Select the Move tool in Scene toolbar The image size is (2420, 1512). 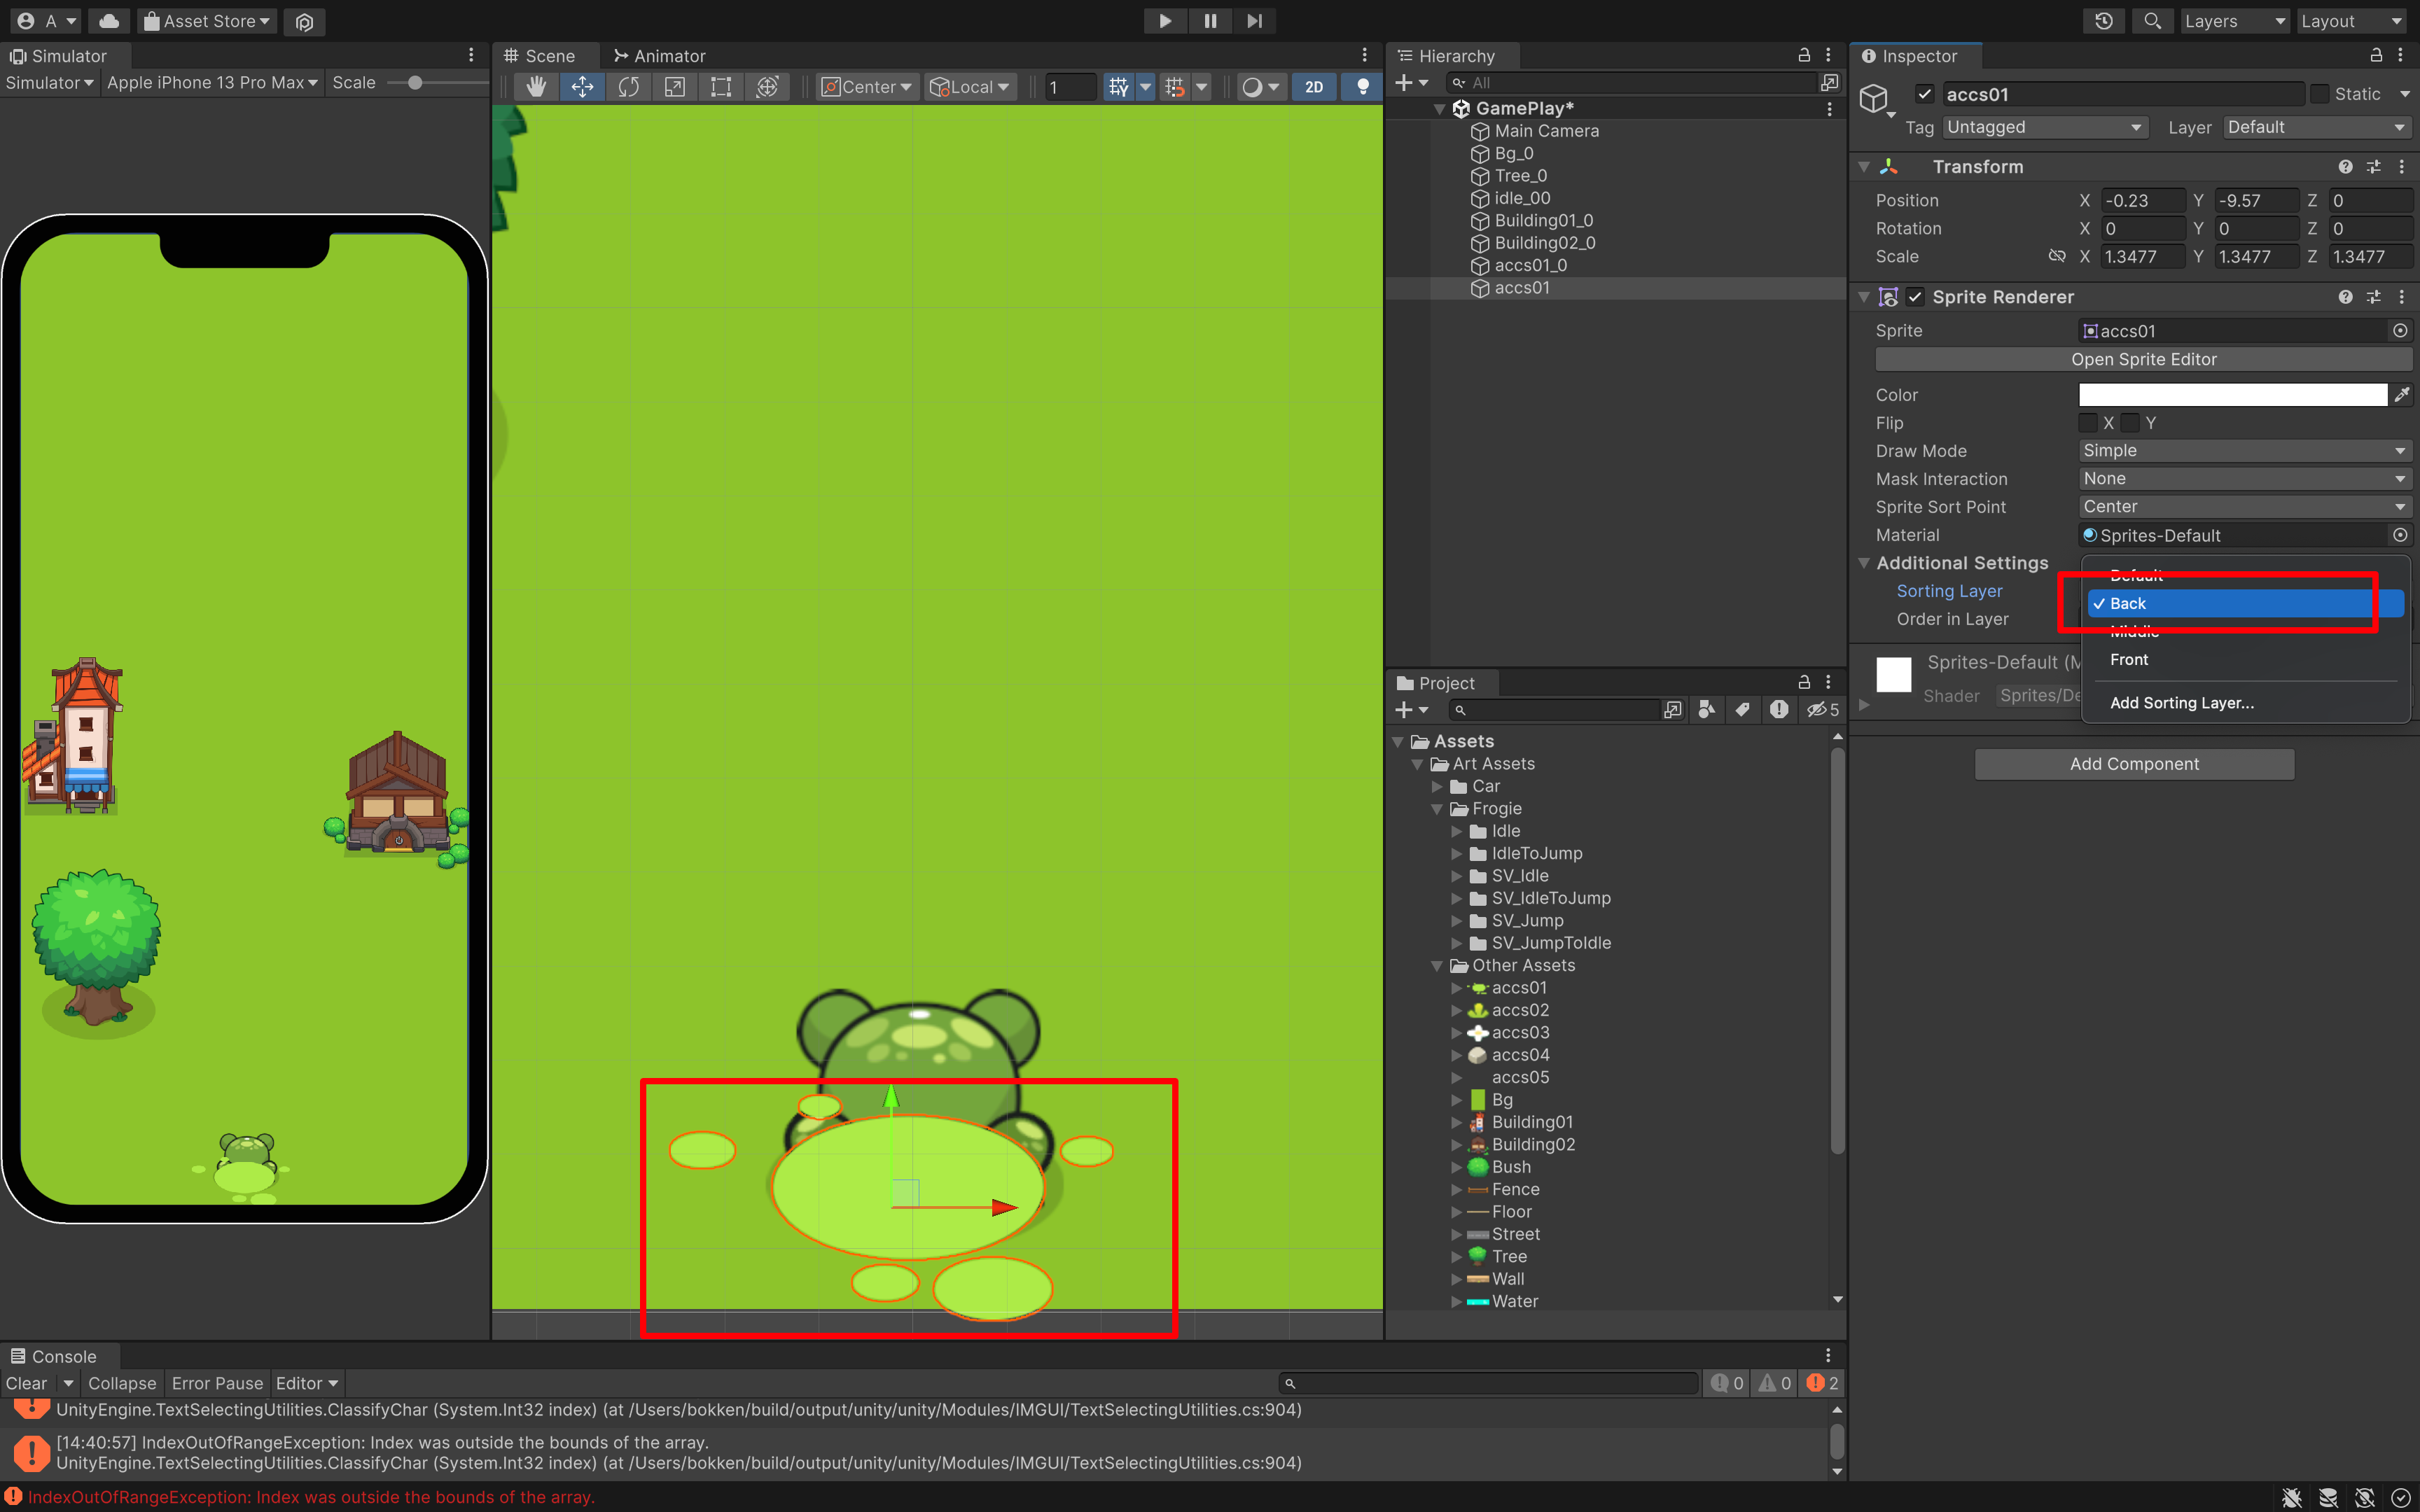[x=582, y=87]
